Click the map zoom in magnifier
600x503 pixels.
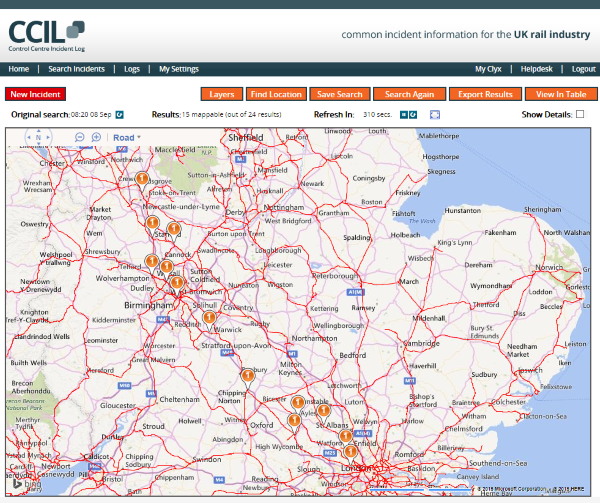click(x=96, y=137)
